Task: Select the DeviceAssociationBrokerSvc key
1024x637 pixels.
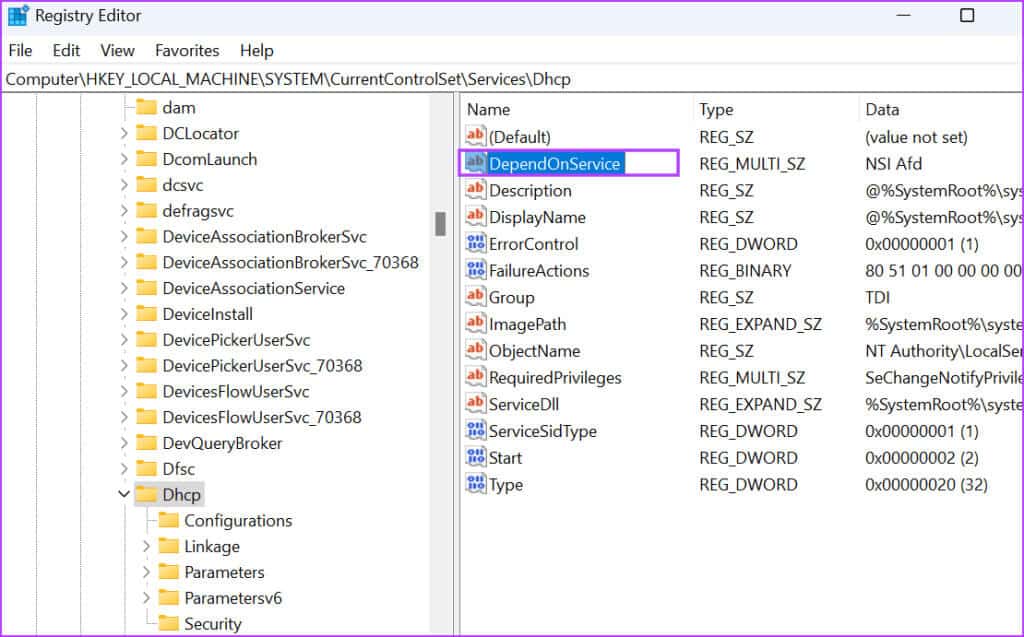Action: pyautogui.click(x=264, y=237)
